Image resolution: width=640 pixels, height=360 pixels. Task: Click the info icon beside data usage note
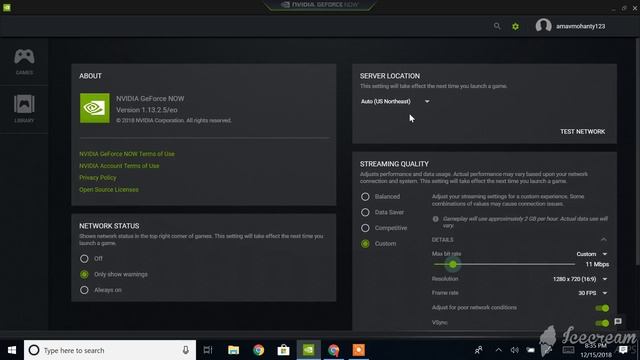tap(436, 219)
